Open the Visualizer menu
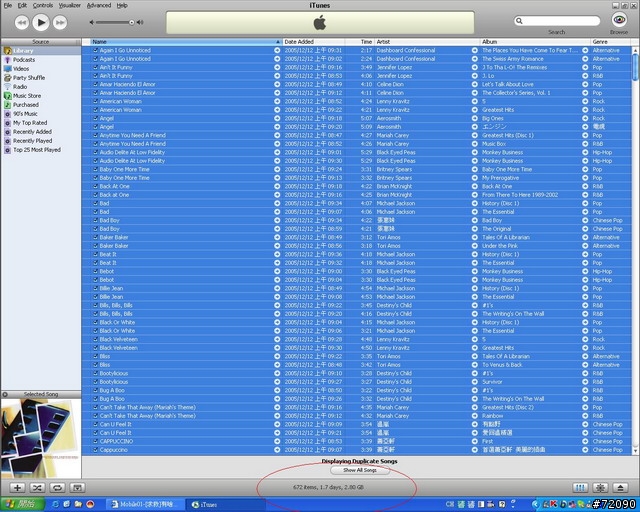 [70, 5]
